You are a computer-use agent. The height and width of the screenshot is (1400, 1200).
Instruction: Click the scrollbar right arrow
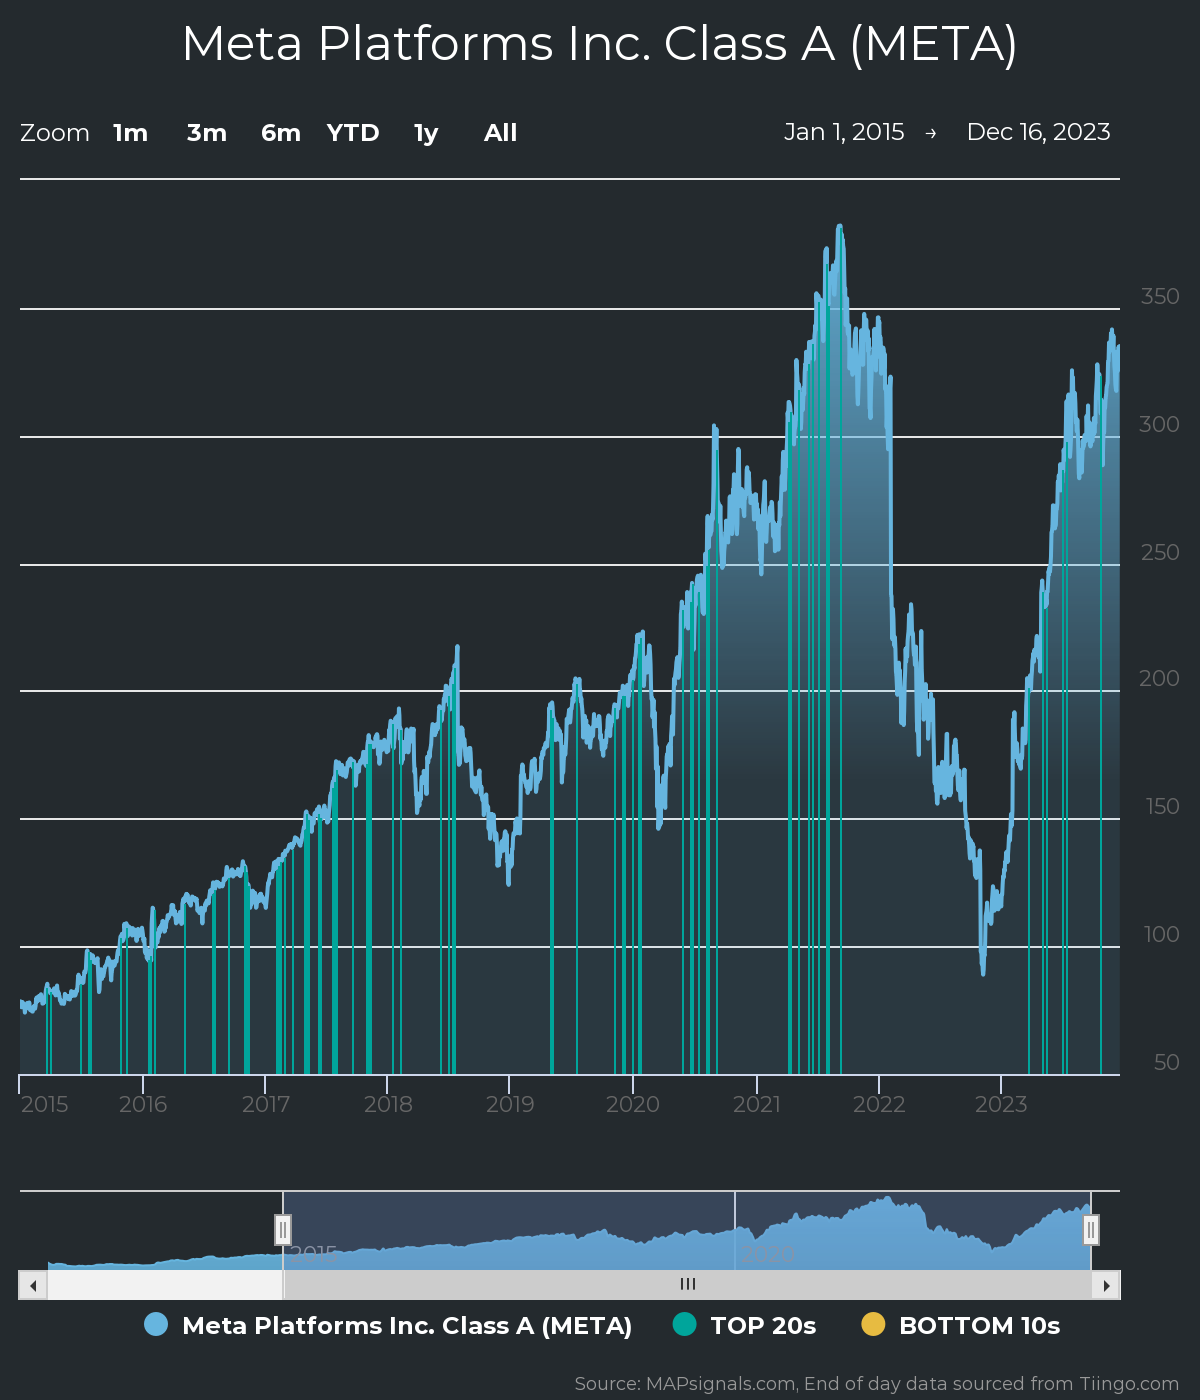pyautogui.click(x=1106, y=1285)
